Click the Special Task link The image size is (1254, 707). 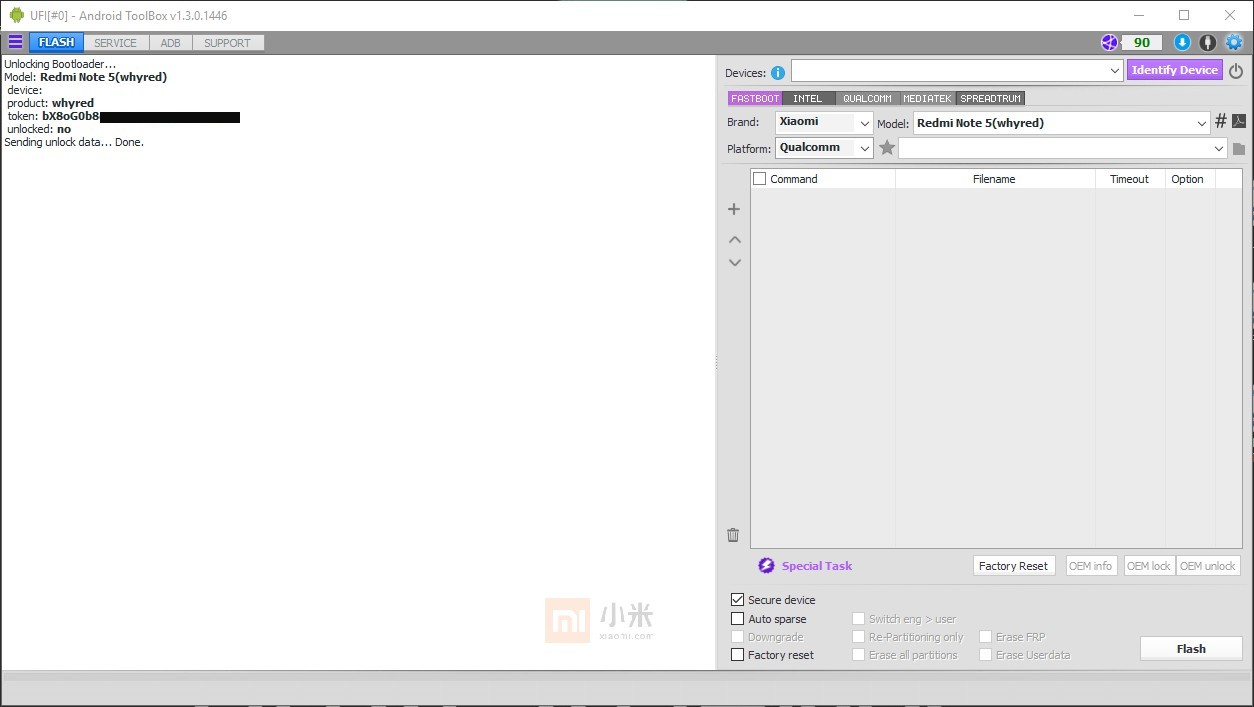point(817,566)
